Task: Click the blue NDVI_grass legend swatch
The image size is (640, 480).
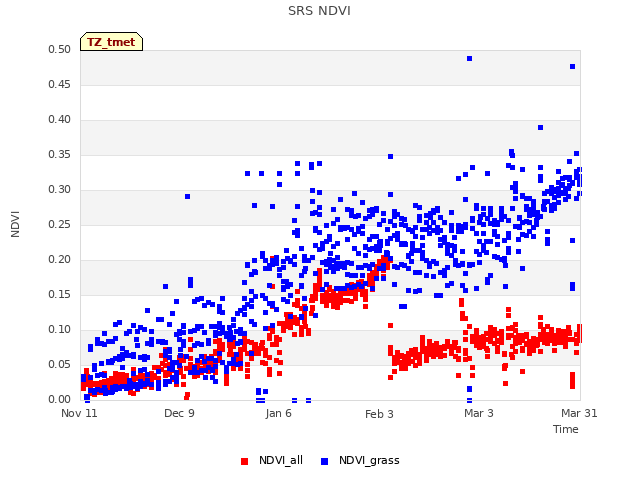Action: coord(324,461)
